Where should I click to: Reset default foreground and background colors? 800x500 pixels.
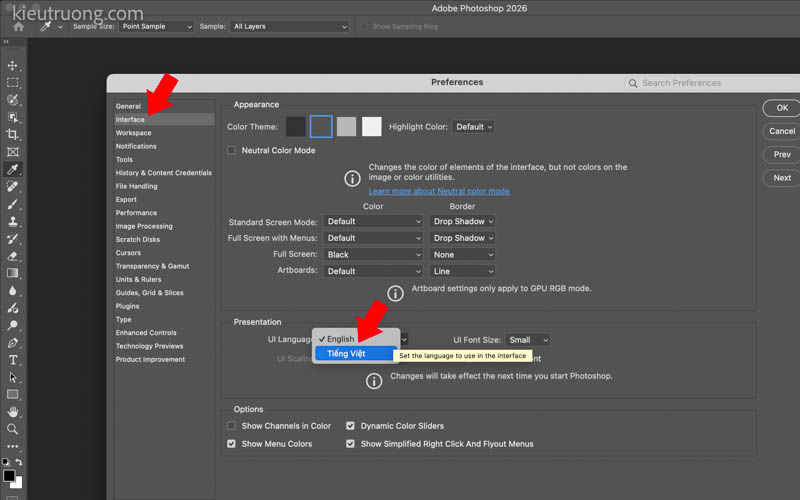6,462
